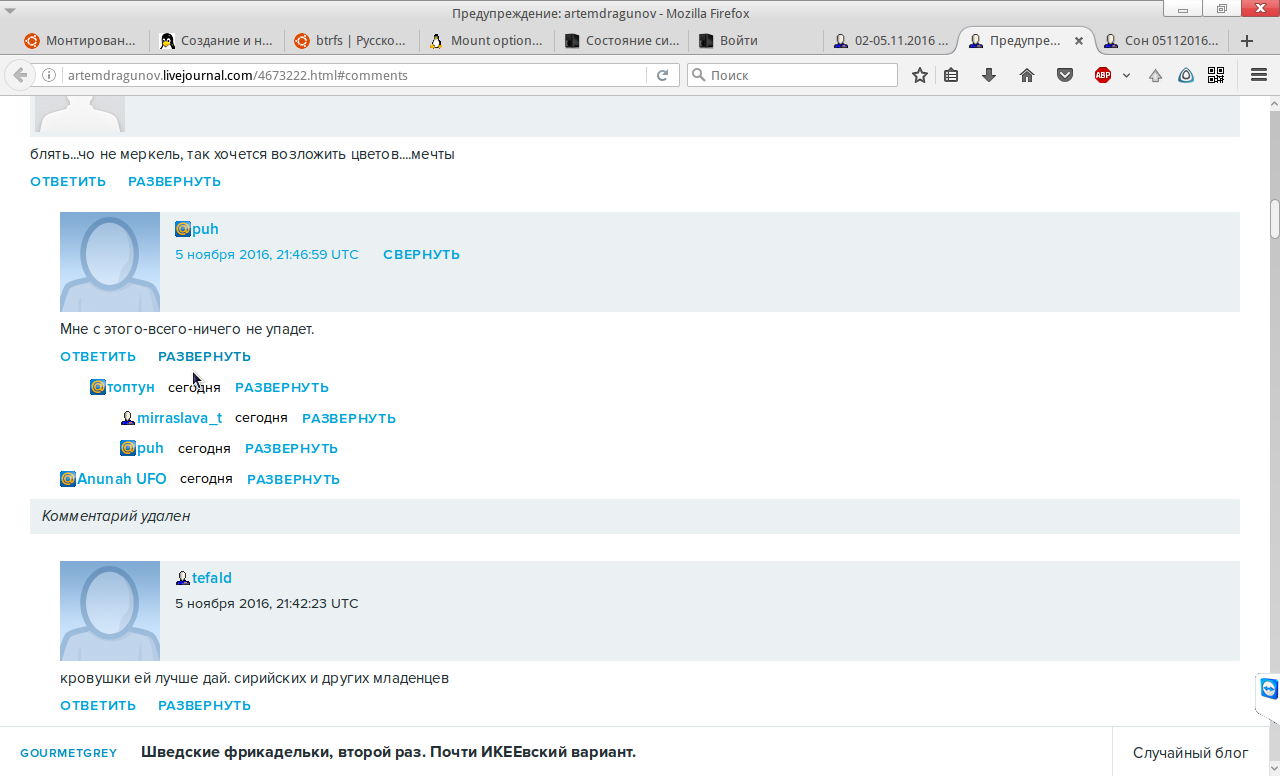
Task: Open Anunah UFO's journal via username
Action: pyautogui.click(x=122, y=479)
